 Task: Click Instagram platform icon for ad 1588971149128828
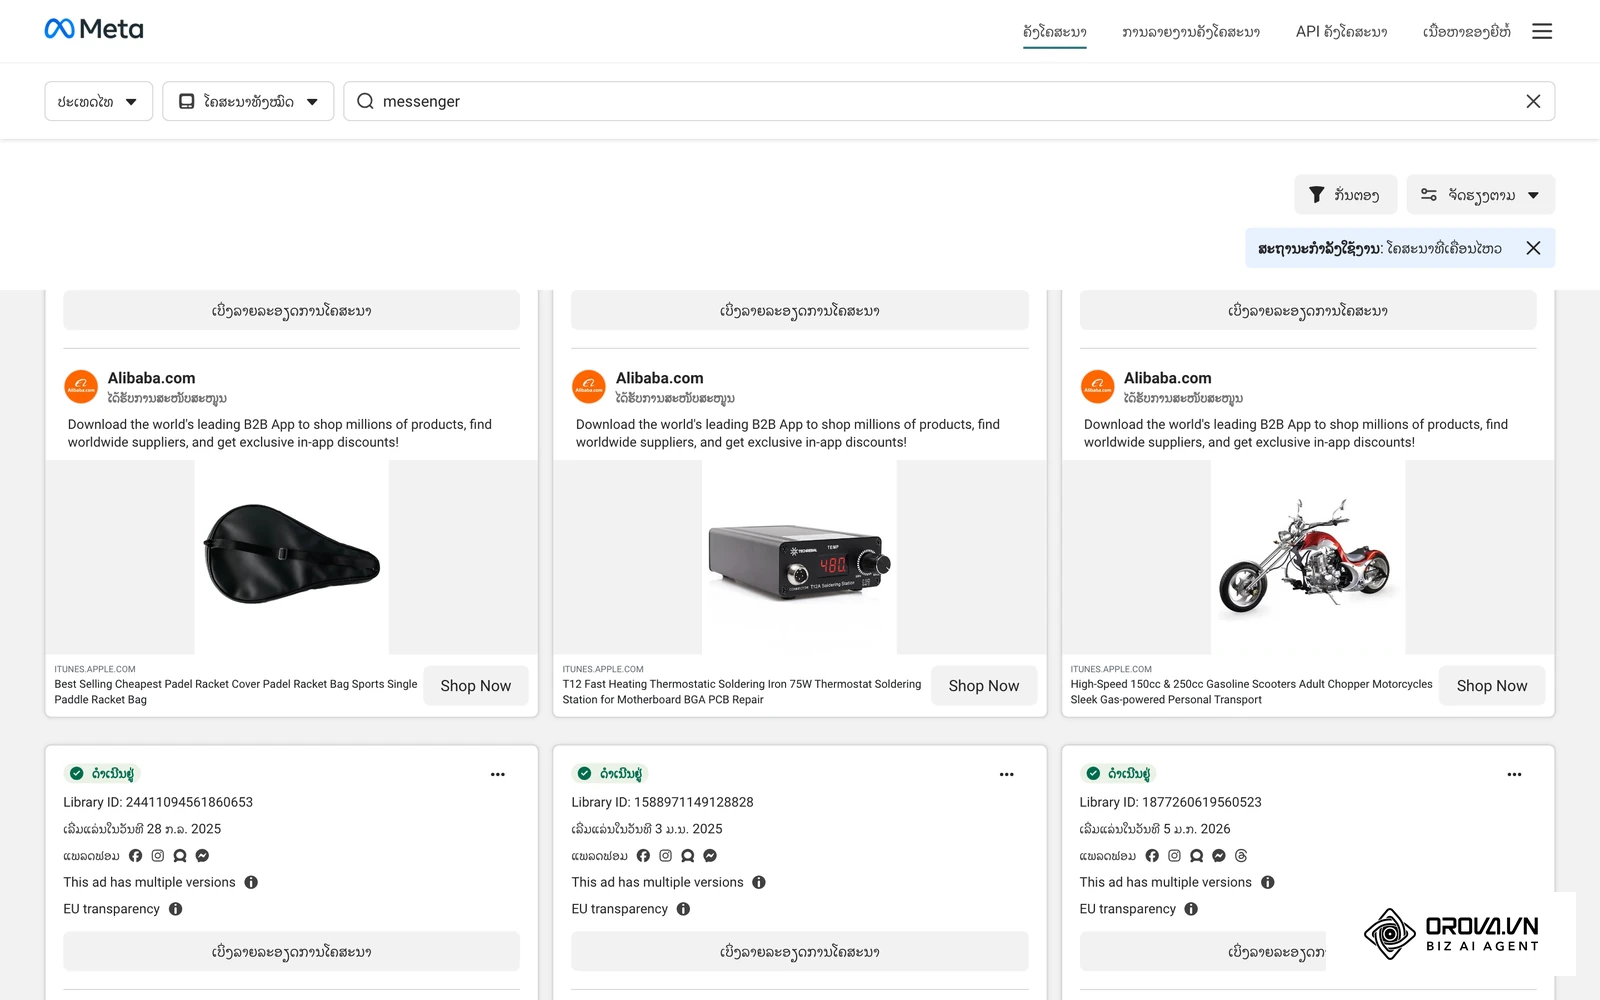tap(665, 856)
